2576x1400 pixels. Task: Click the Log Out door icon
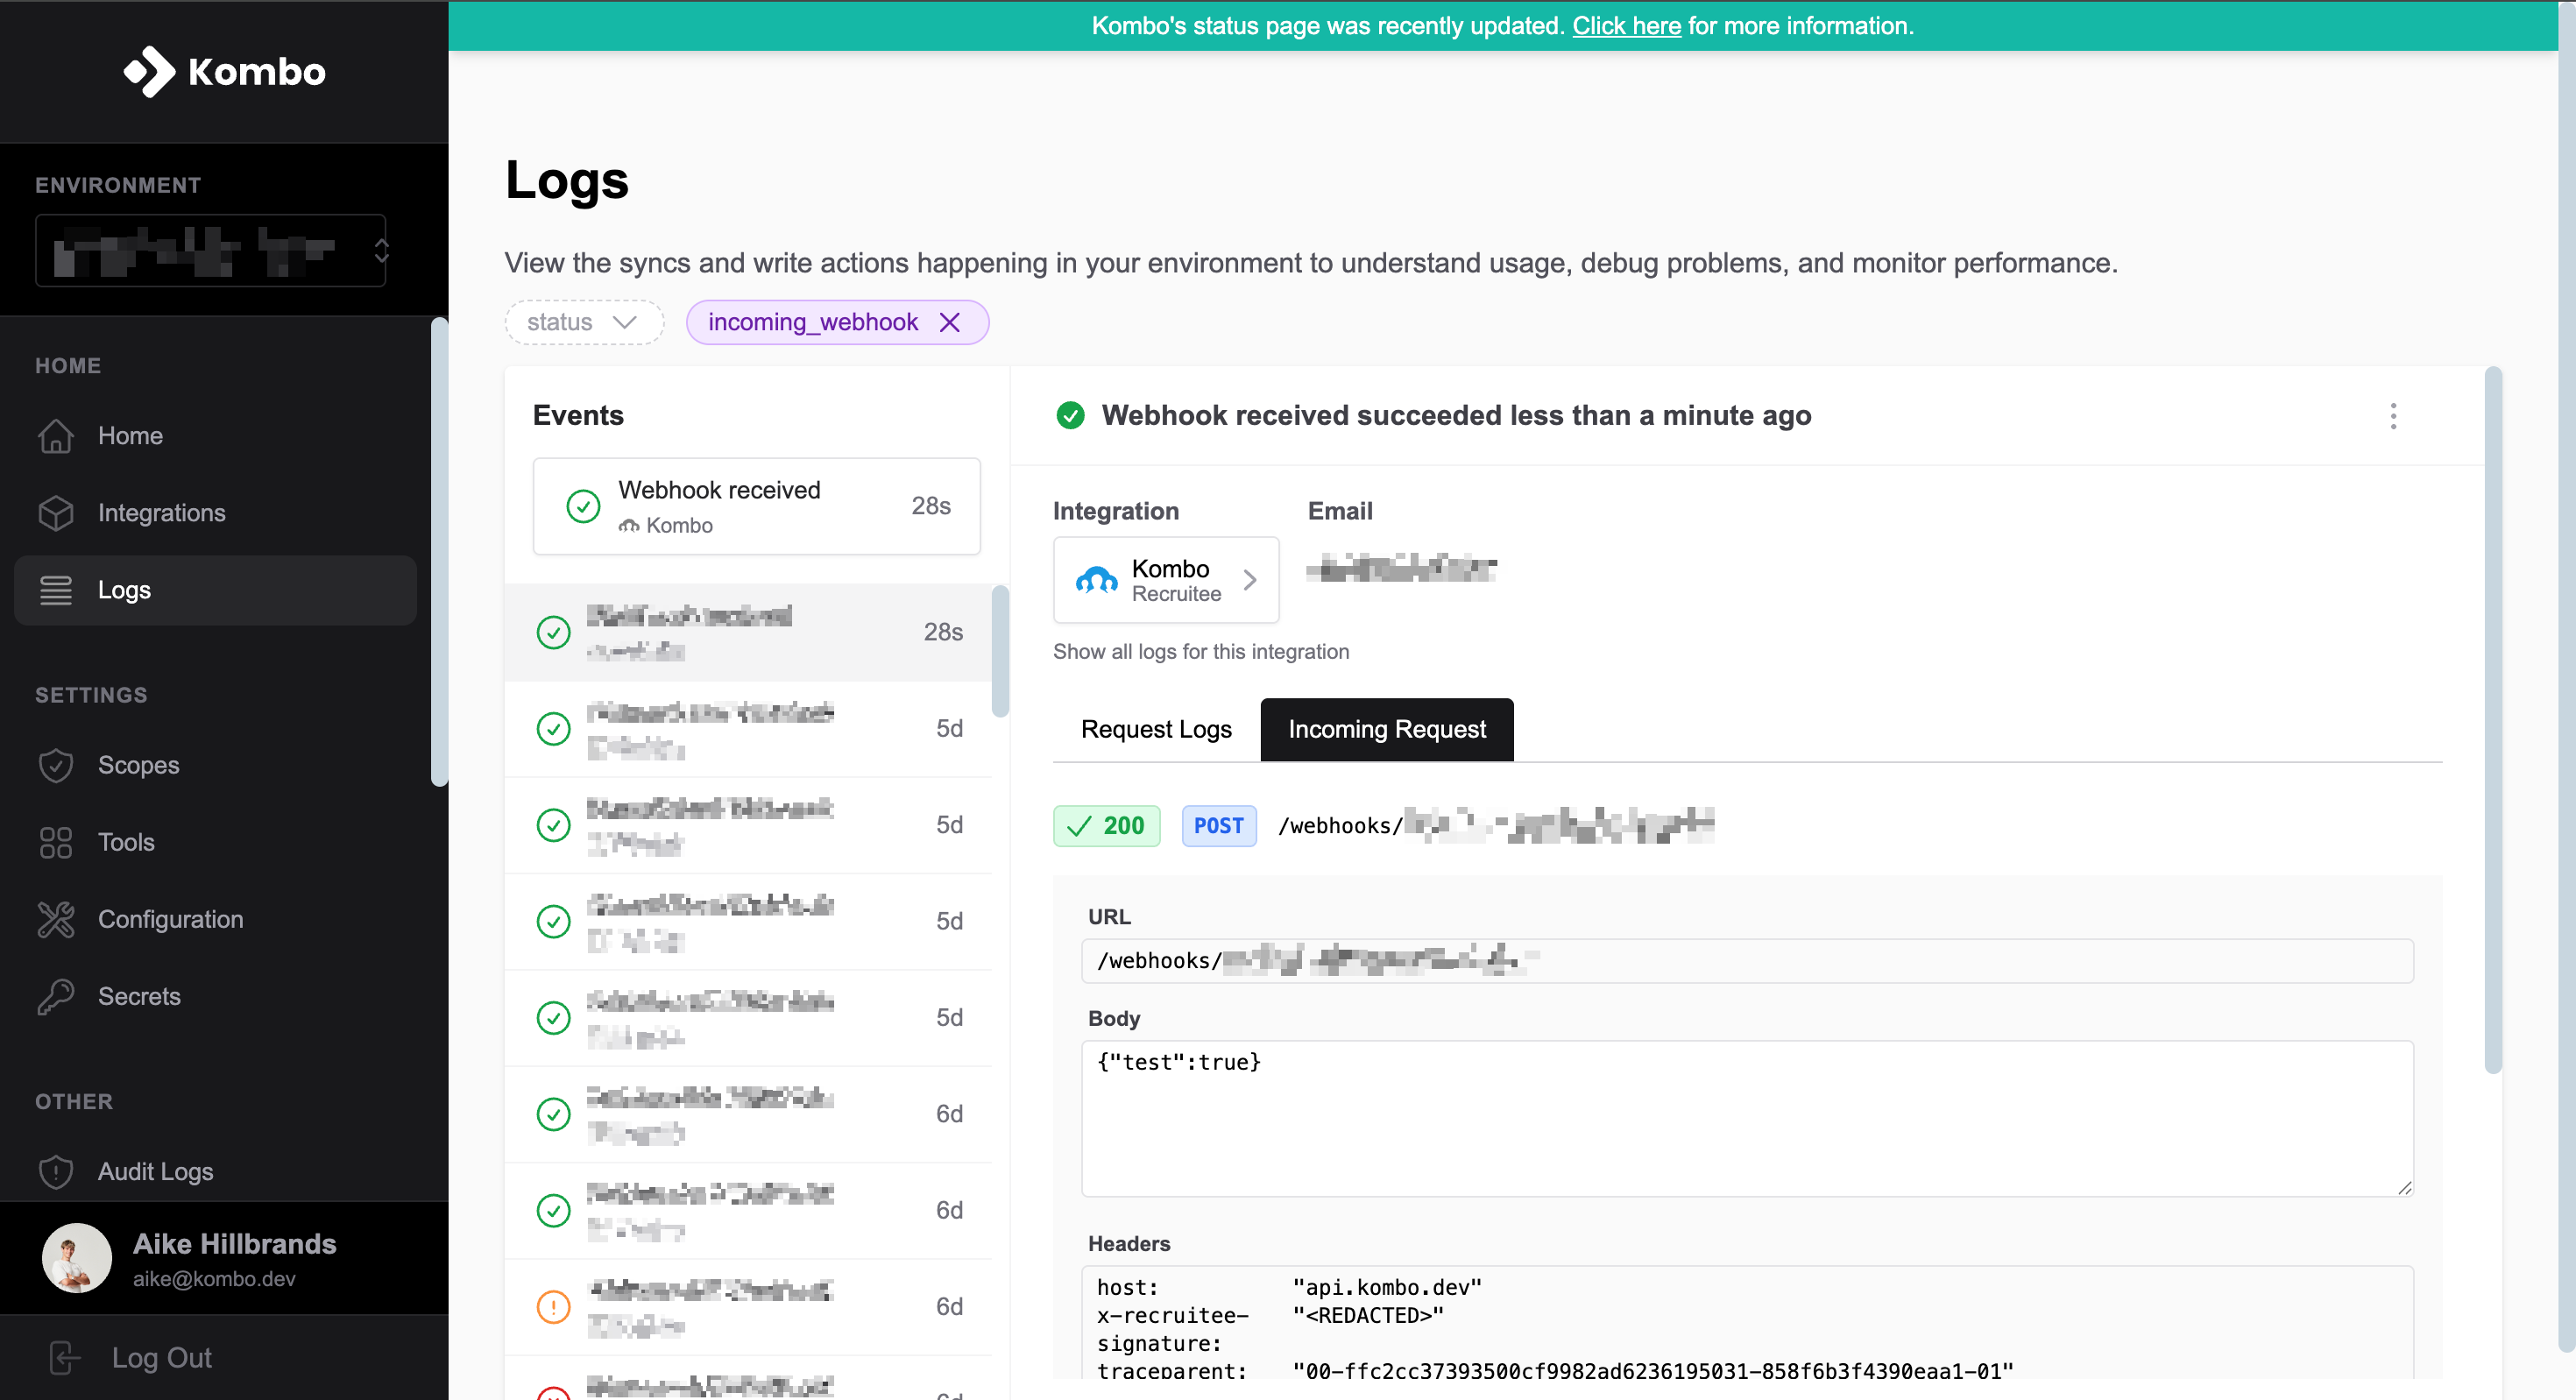[x=64, y=1357]
